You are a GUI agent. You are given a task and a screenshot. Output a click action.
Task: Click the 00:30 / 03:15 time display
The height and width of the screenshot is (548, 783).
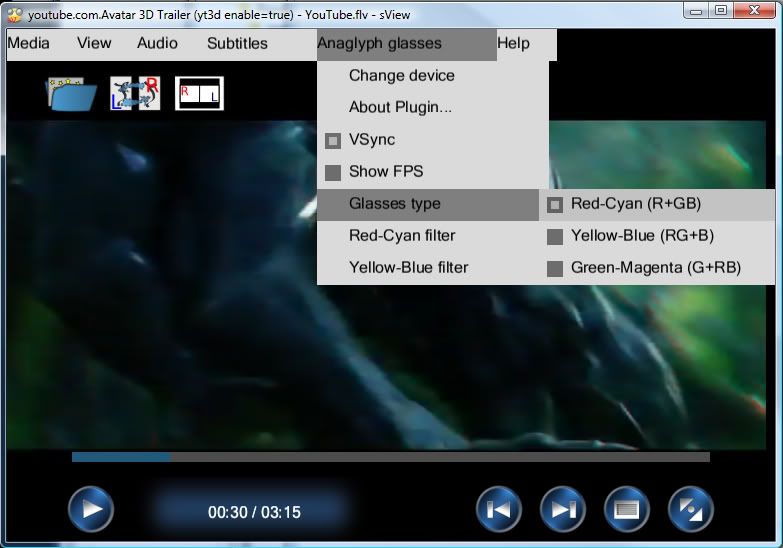point(254,512)
